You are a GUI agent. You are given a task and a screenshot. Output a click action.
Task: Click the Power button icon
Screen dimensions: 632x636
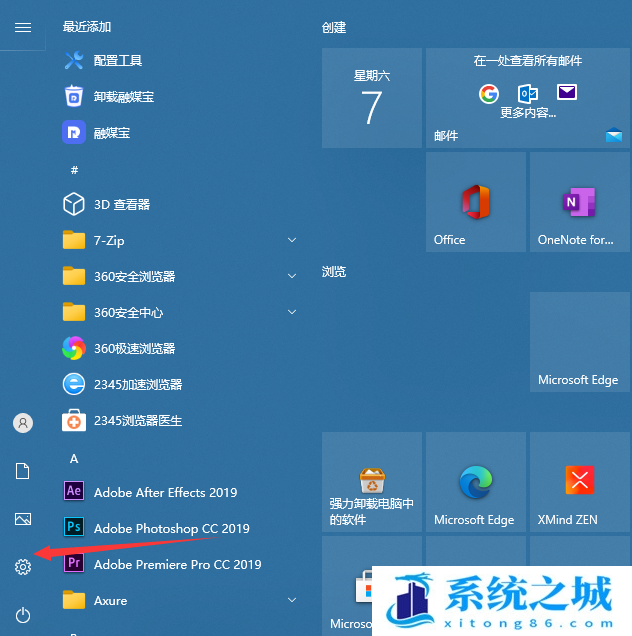point(23,615)
